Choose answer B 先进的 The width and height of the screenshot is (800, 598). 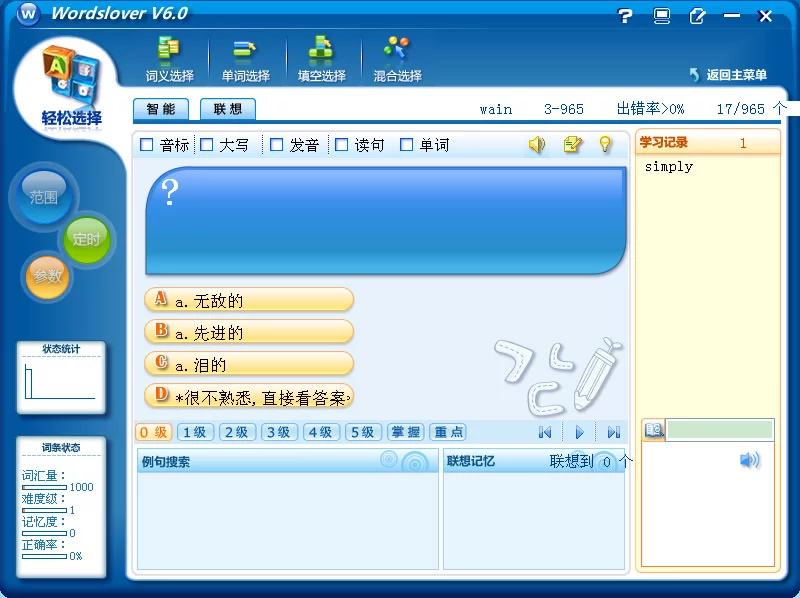[x=249, y=332]
